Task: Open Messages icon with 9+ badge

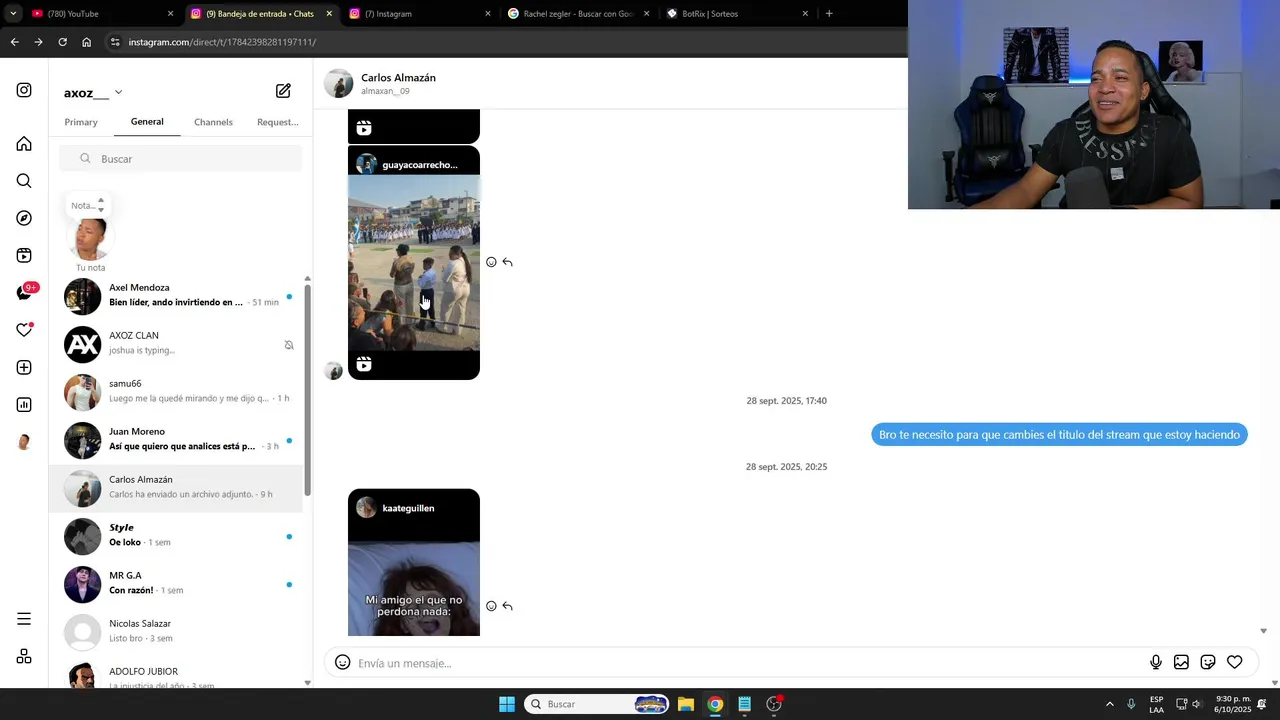Action: click(26, 292)
